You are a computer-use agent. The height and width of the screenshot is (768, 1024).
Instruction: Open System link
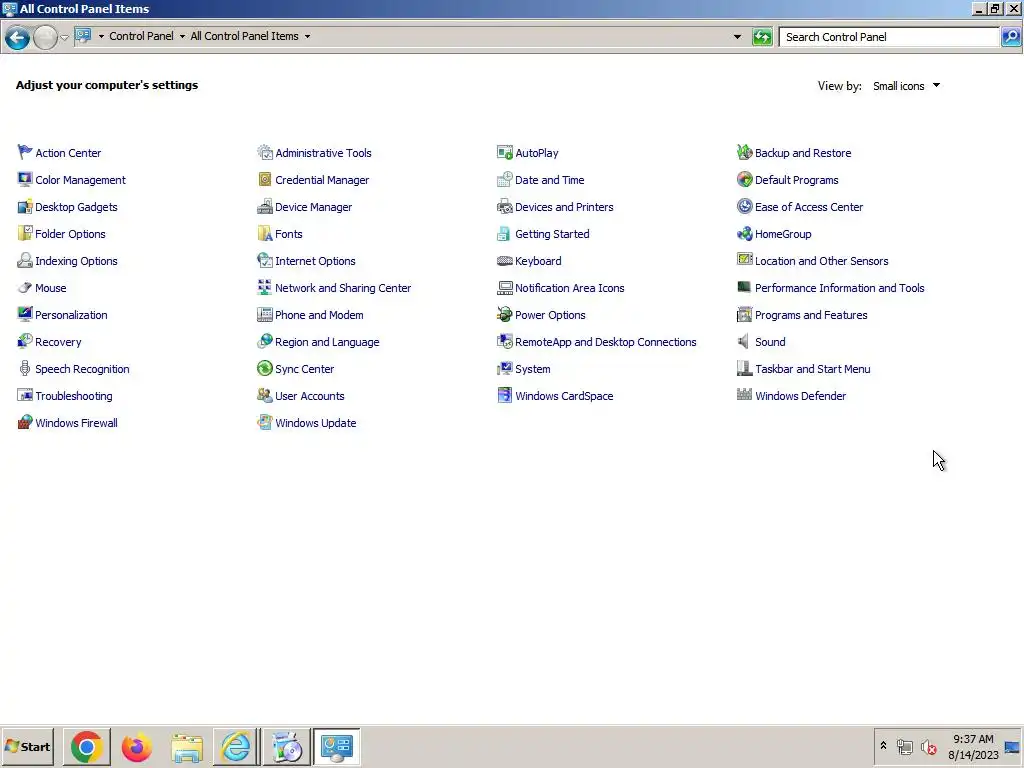[533, 369]
